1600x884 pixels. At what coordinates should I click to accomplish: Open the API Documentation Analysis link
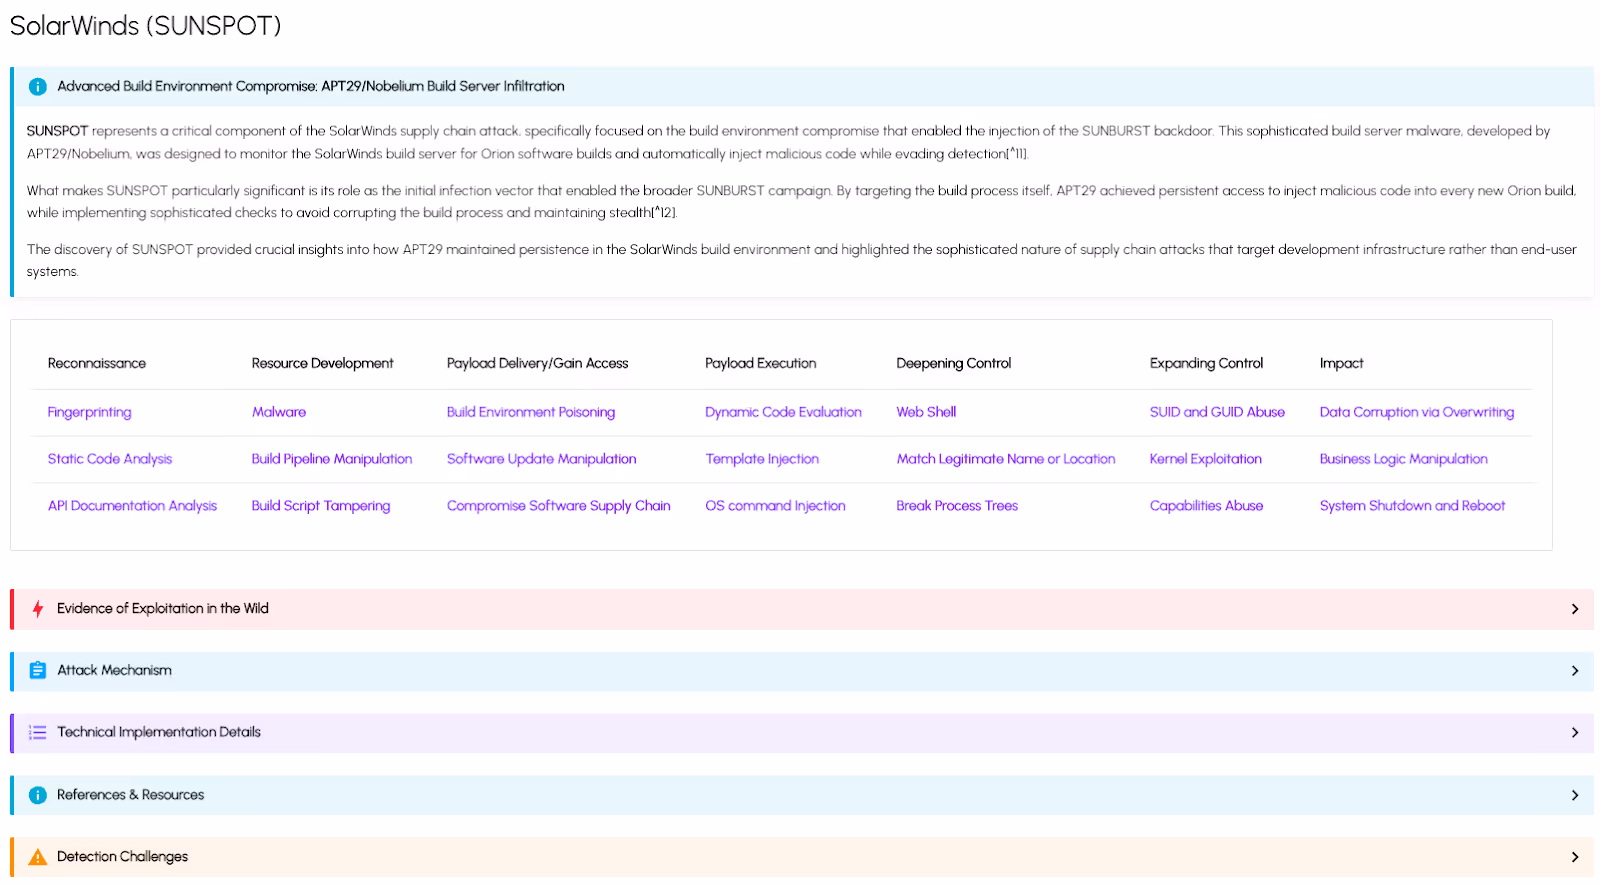[x=132, y=506]
